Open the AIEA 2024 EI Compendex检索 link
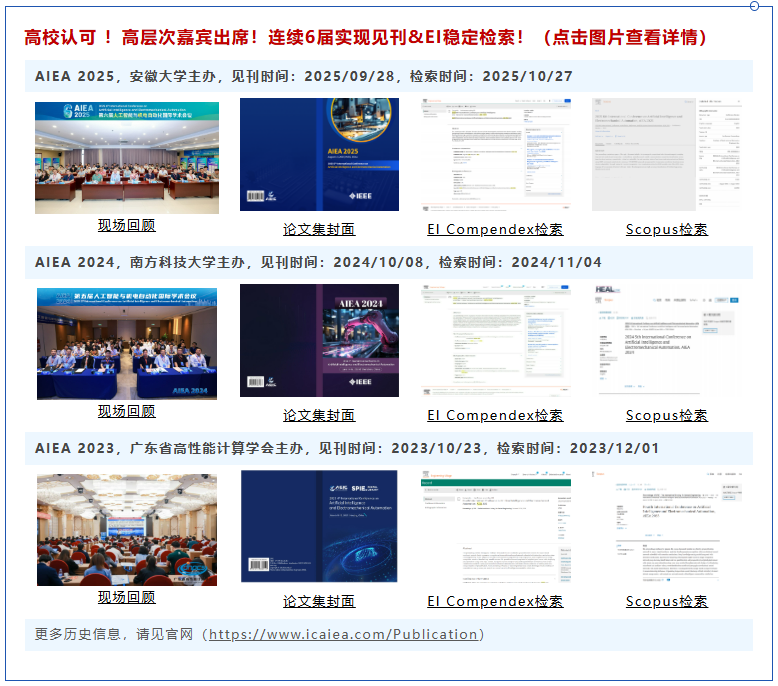Viewport: 778px width, 686px height. click(495, 415)
